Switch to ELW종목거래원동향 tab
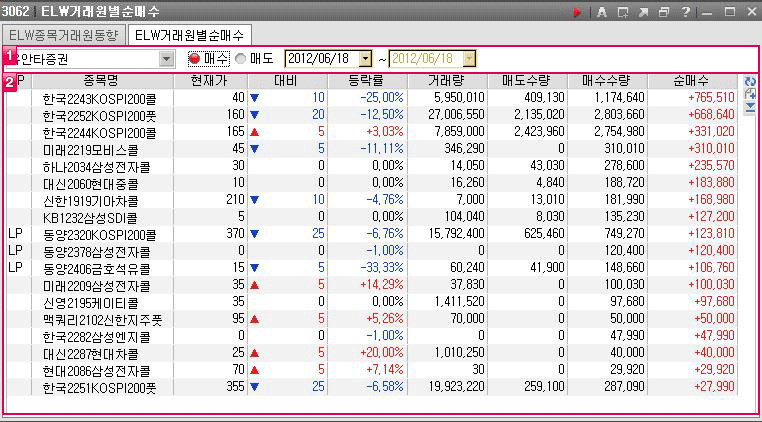 64,35
